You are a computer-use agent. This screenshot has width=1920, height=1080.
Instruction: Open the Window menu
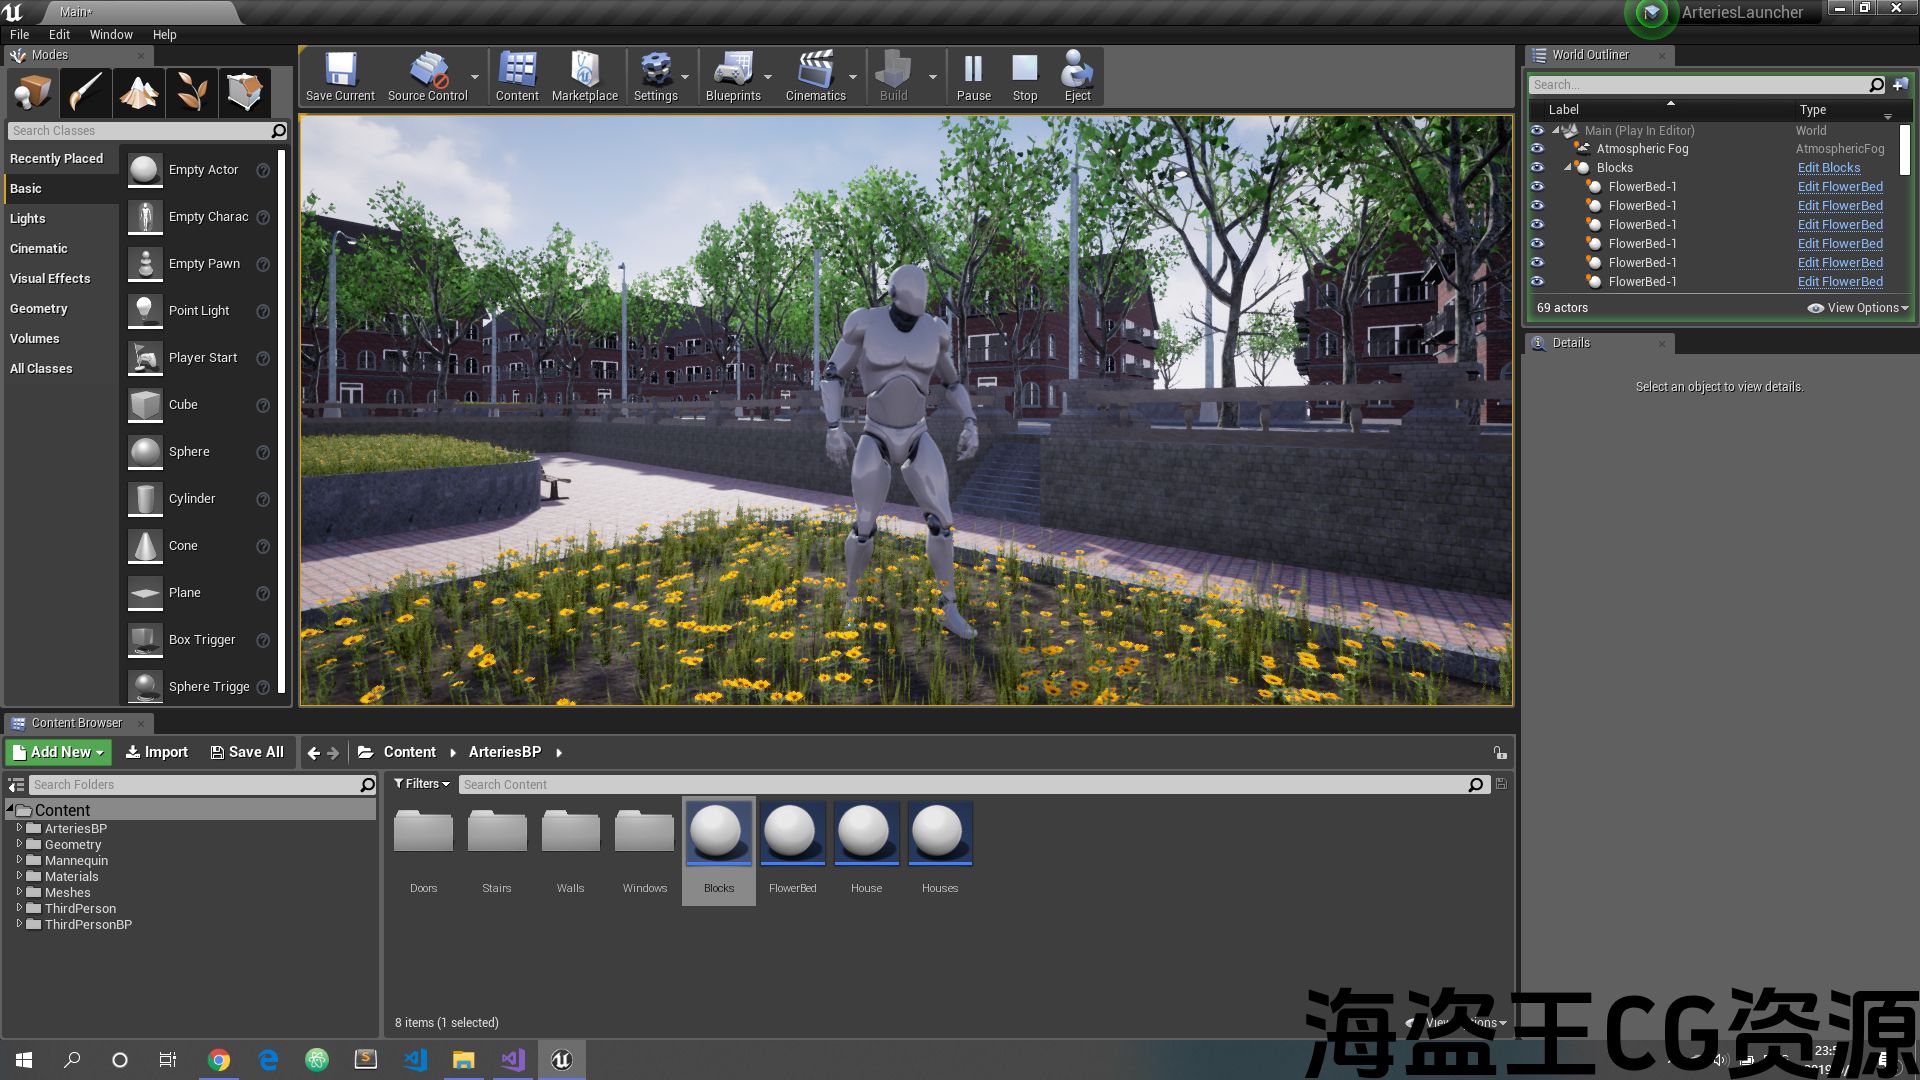coord(111,34)
